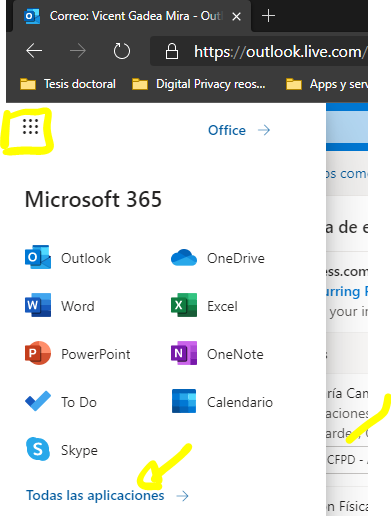391x516 pixels.
Task: Launch the PowerPoint app icon
Action: tap(38, 353)
